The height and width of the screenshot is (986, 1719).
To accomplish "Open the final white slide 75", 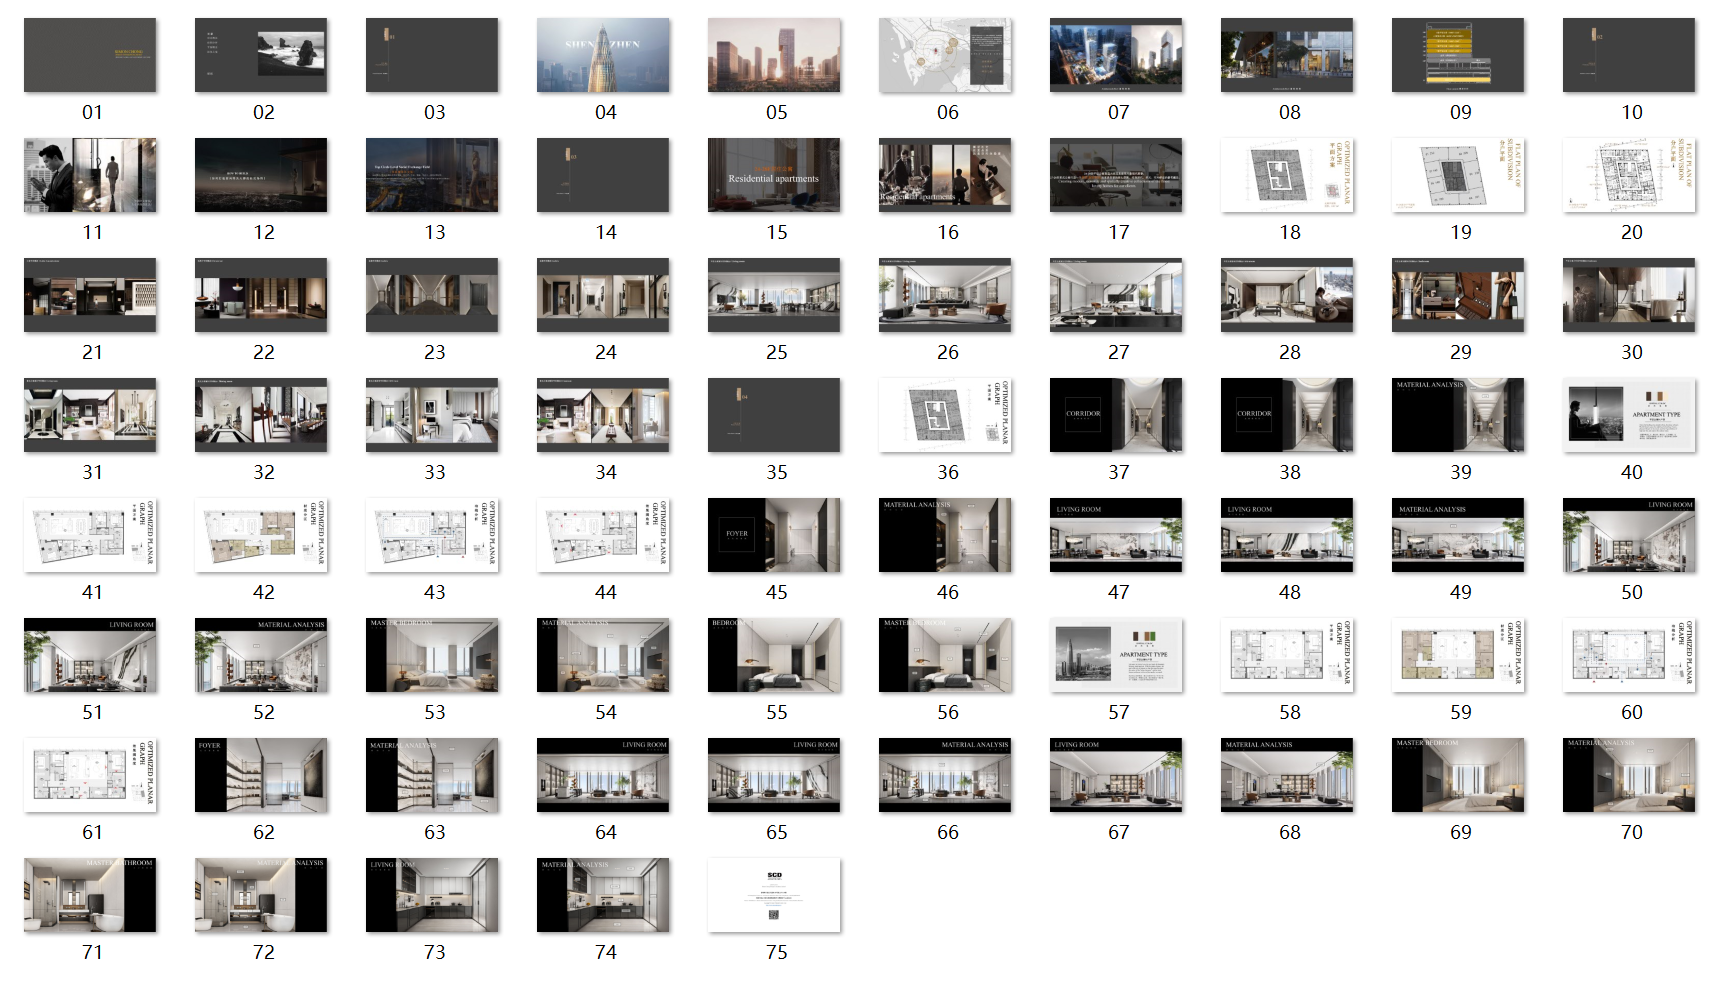I will tap(774, 895).
